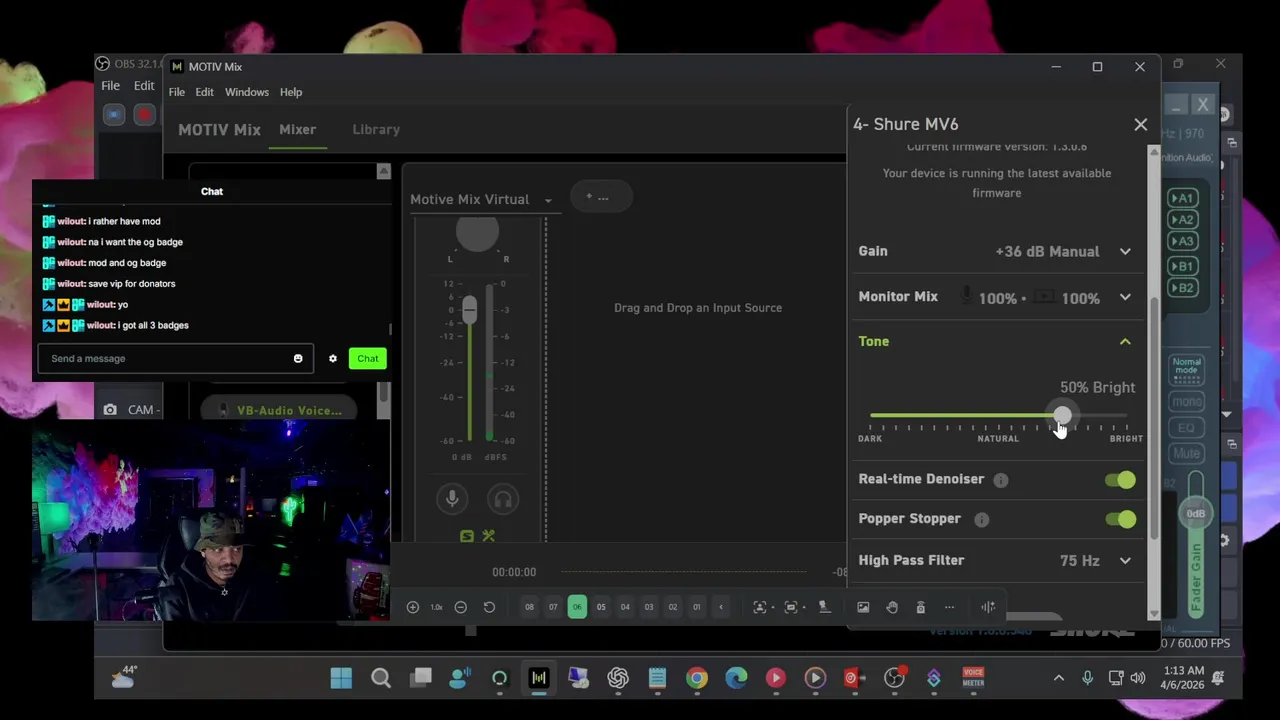
Task: Click the VB-Audio Voice source in OBS
Action: click(281, 410)
